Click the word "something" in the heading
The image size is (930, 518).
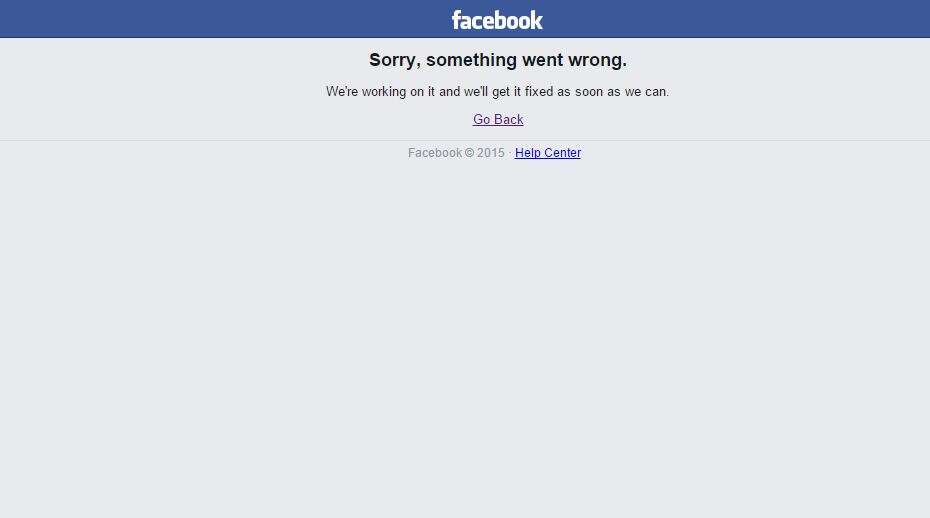click(x=472, y=61)
